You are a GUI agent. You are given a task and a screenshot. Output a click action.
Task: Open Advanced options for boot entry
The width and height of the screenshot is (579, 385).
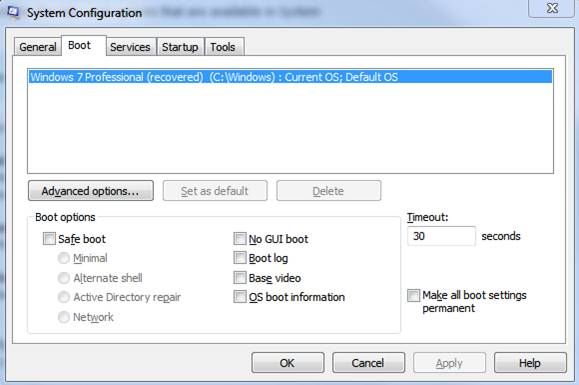coord(91,191)
